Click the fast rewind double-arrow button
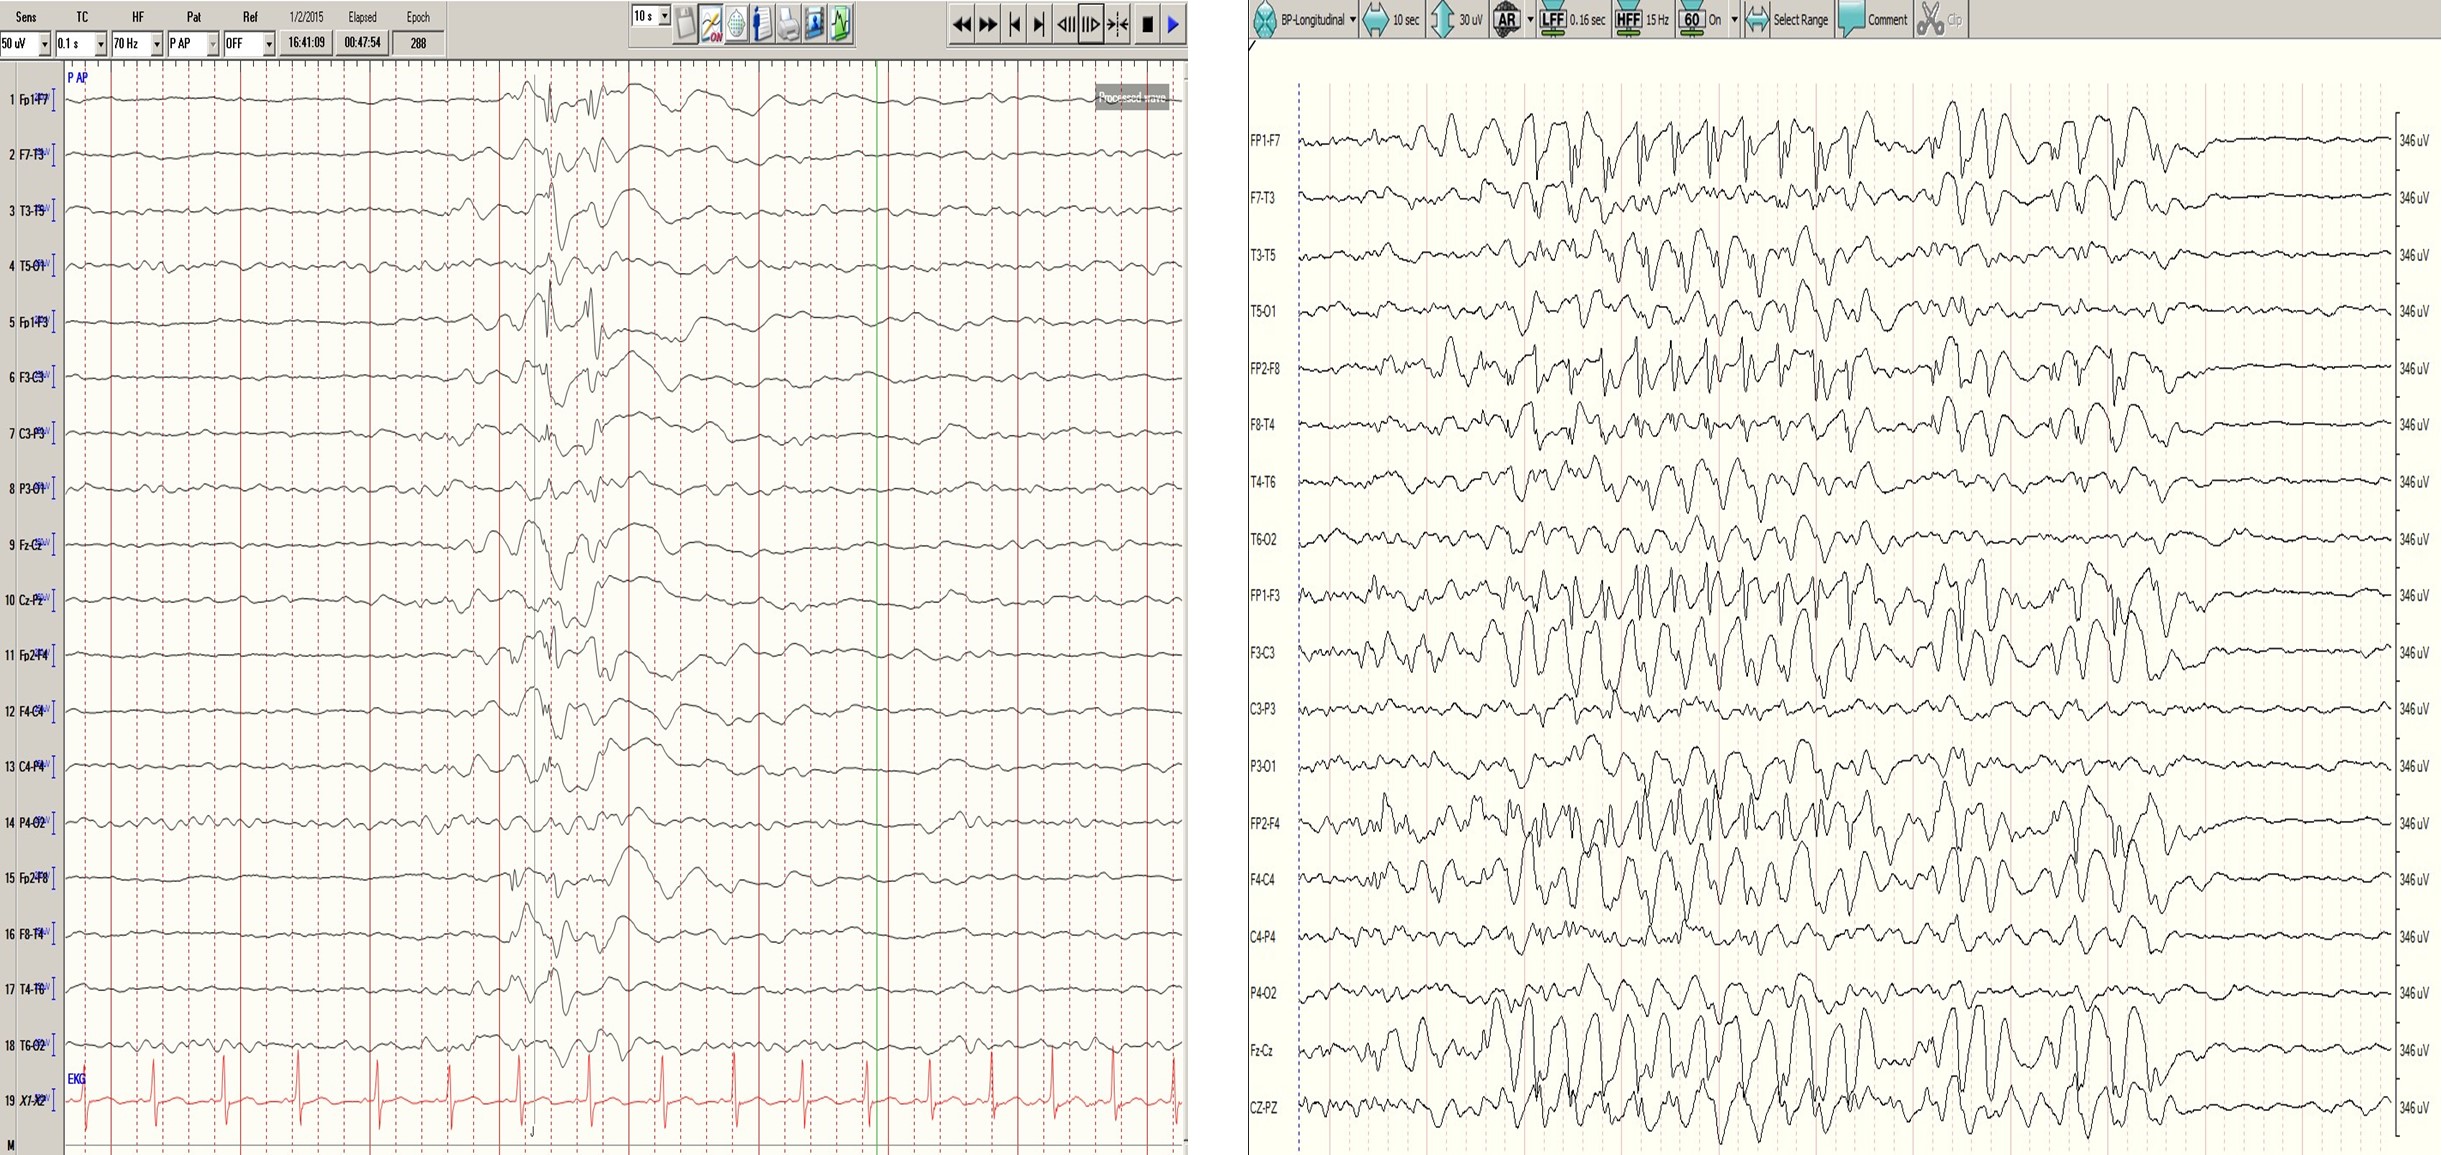The height and width of the screenshot is (1155, 2442). click(961, 25)
